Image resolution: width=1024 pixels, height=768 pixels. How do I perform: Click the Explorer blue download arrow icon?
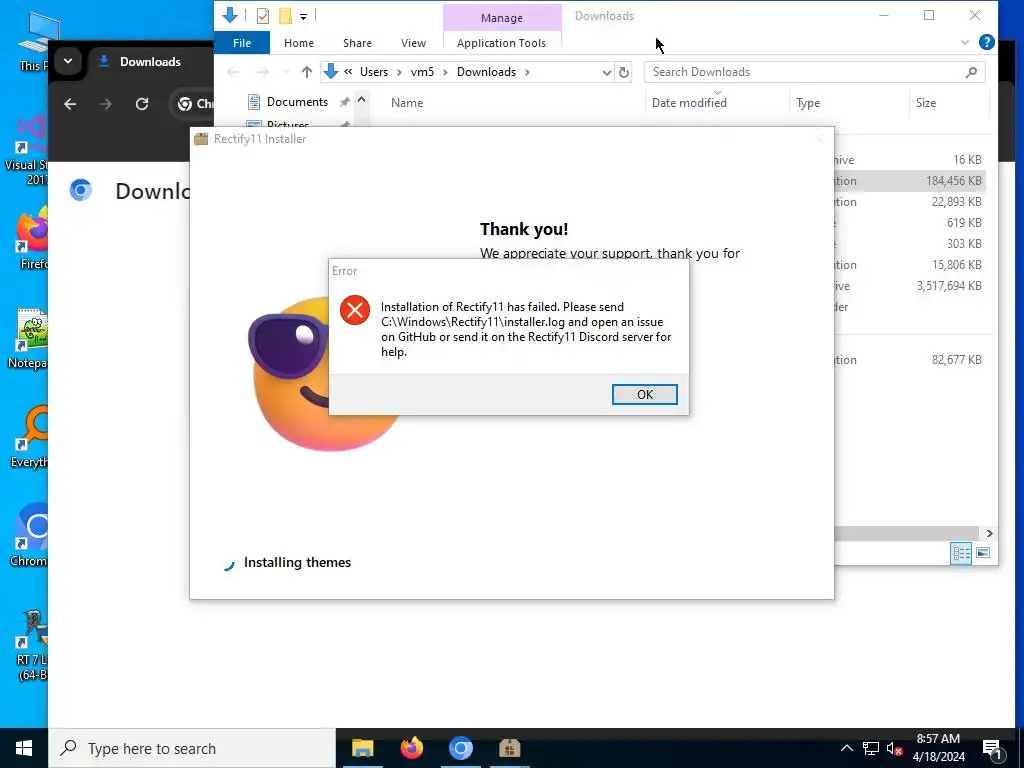click(230, 15)
